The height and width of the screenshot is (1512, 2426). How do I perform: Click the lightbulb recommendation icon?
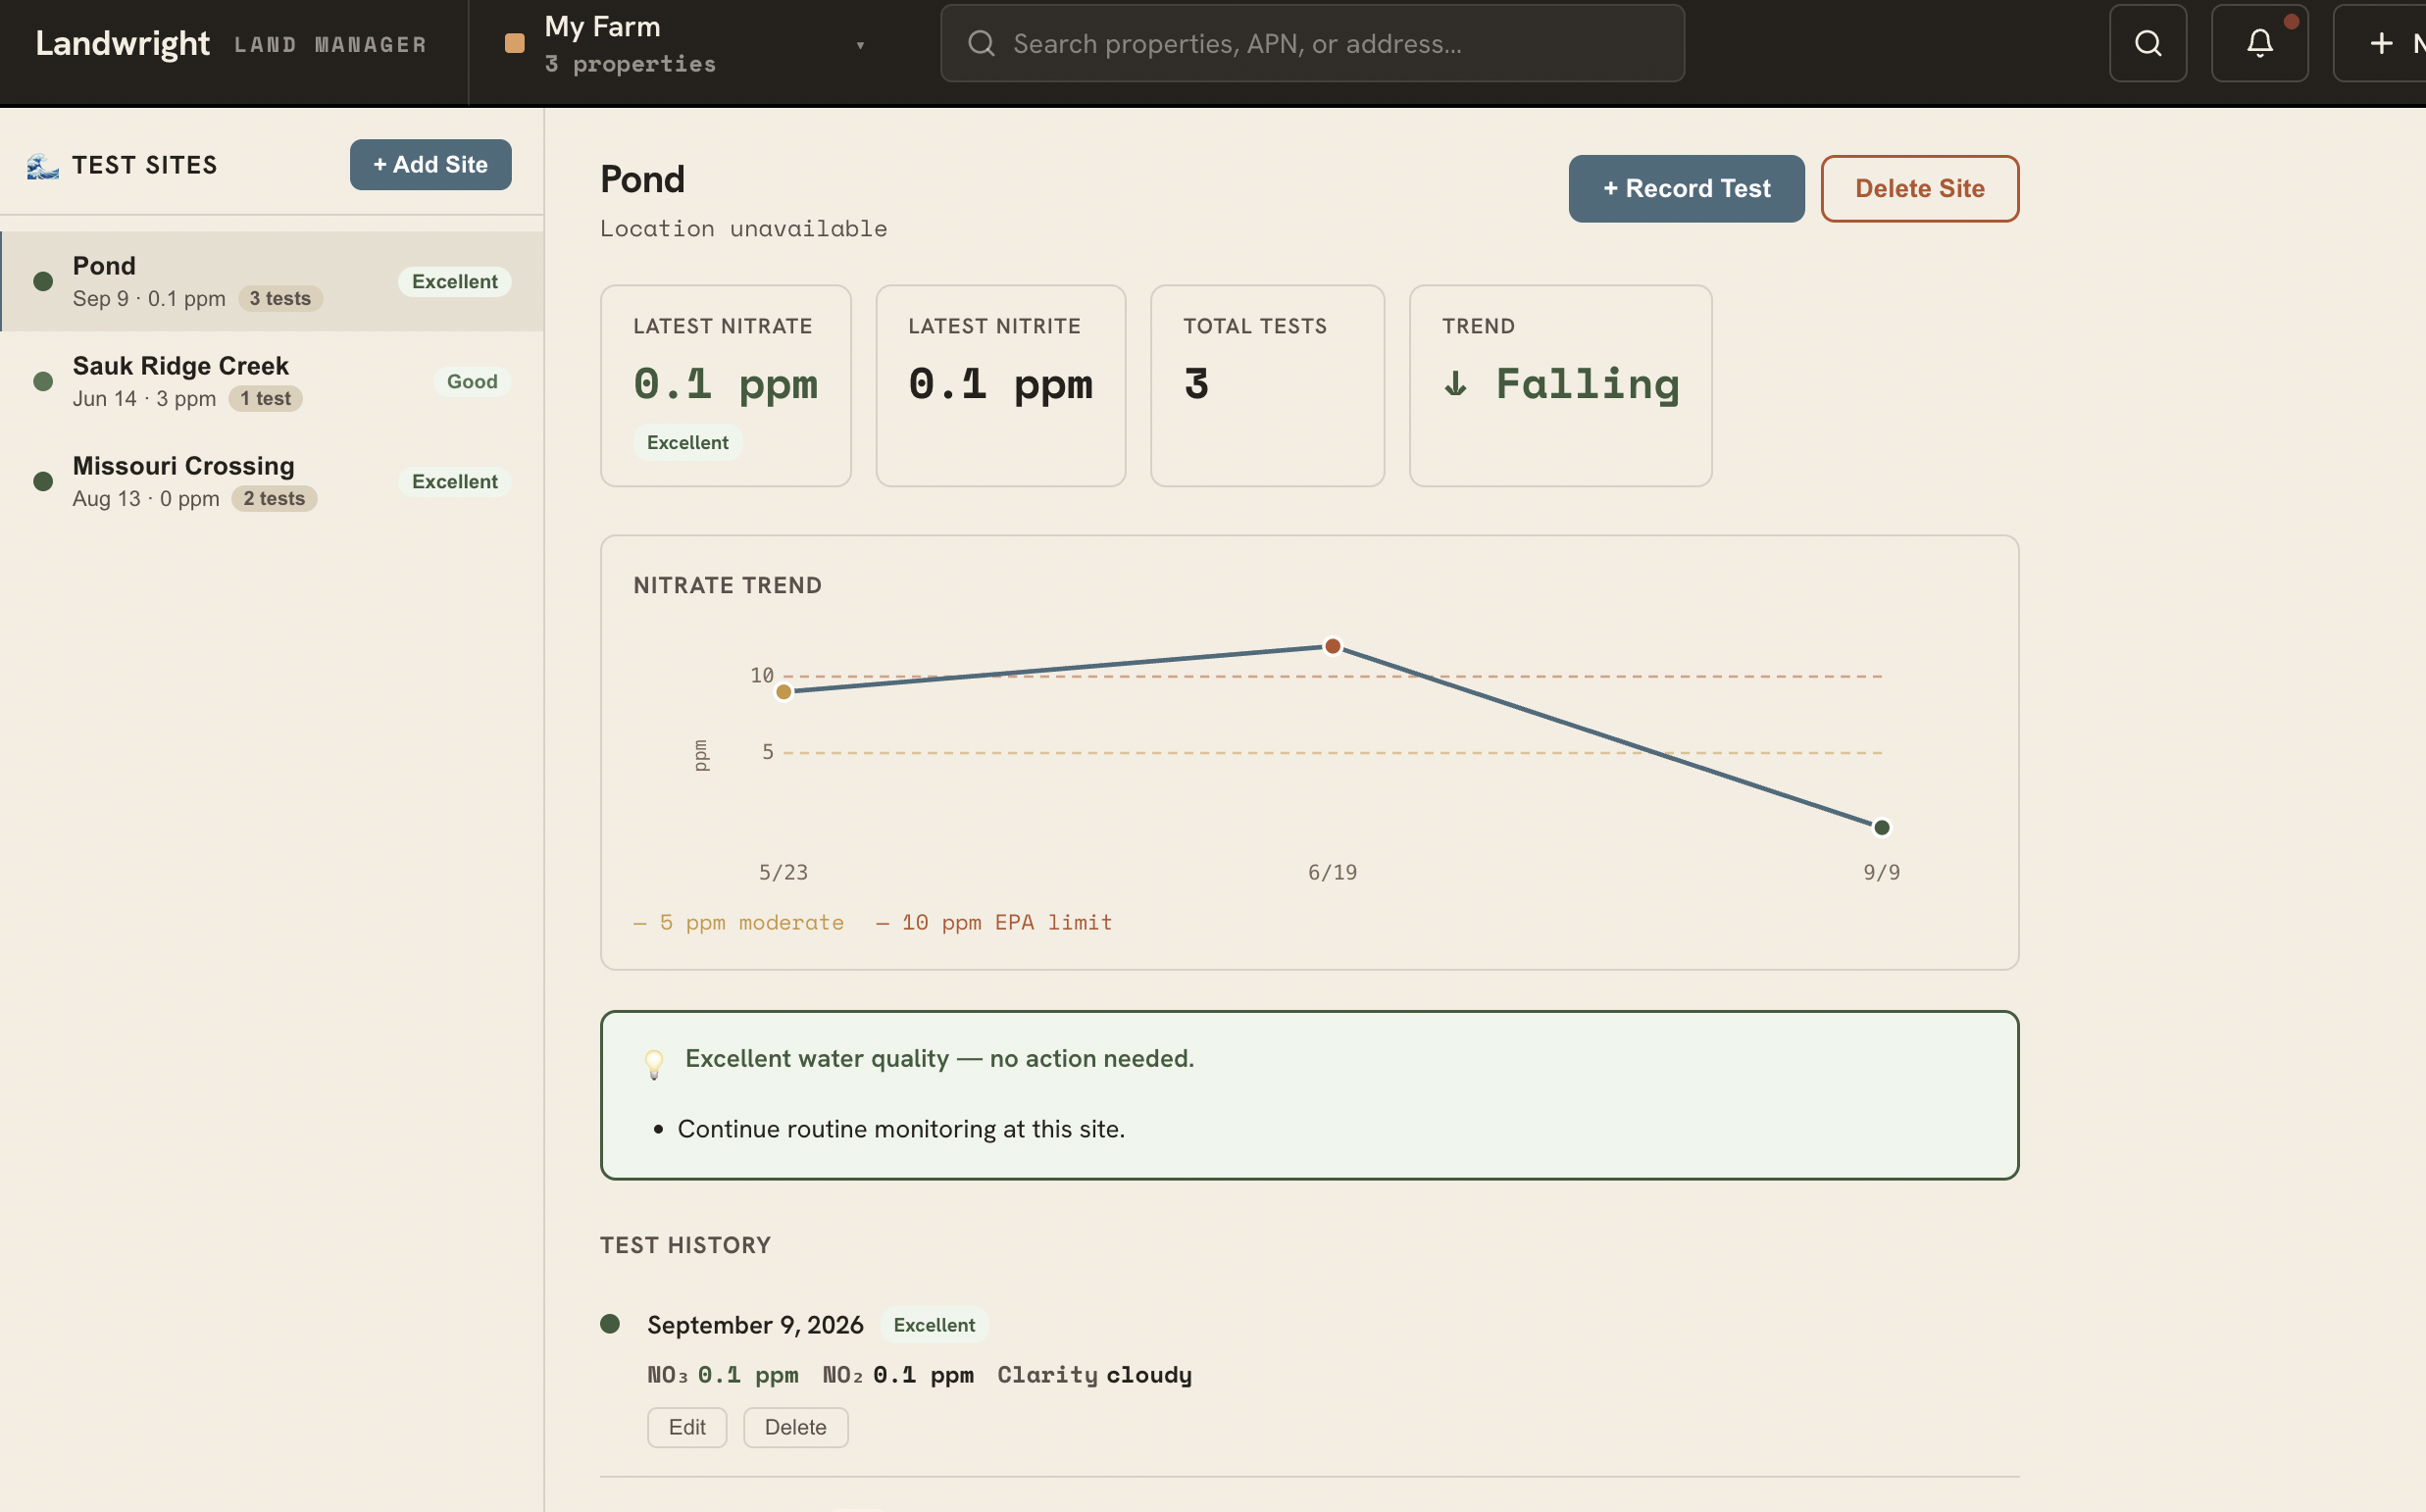654,1063
